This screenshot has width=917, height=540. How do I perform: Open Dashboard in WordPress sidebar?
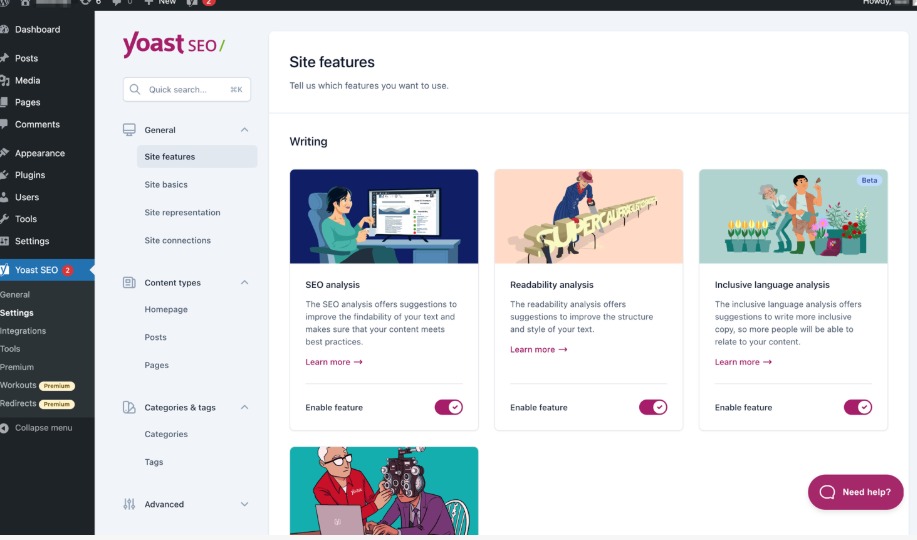point(37,29)
